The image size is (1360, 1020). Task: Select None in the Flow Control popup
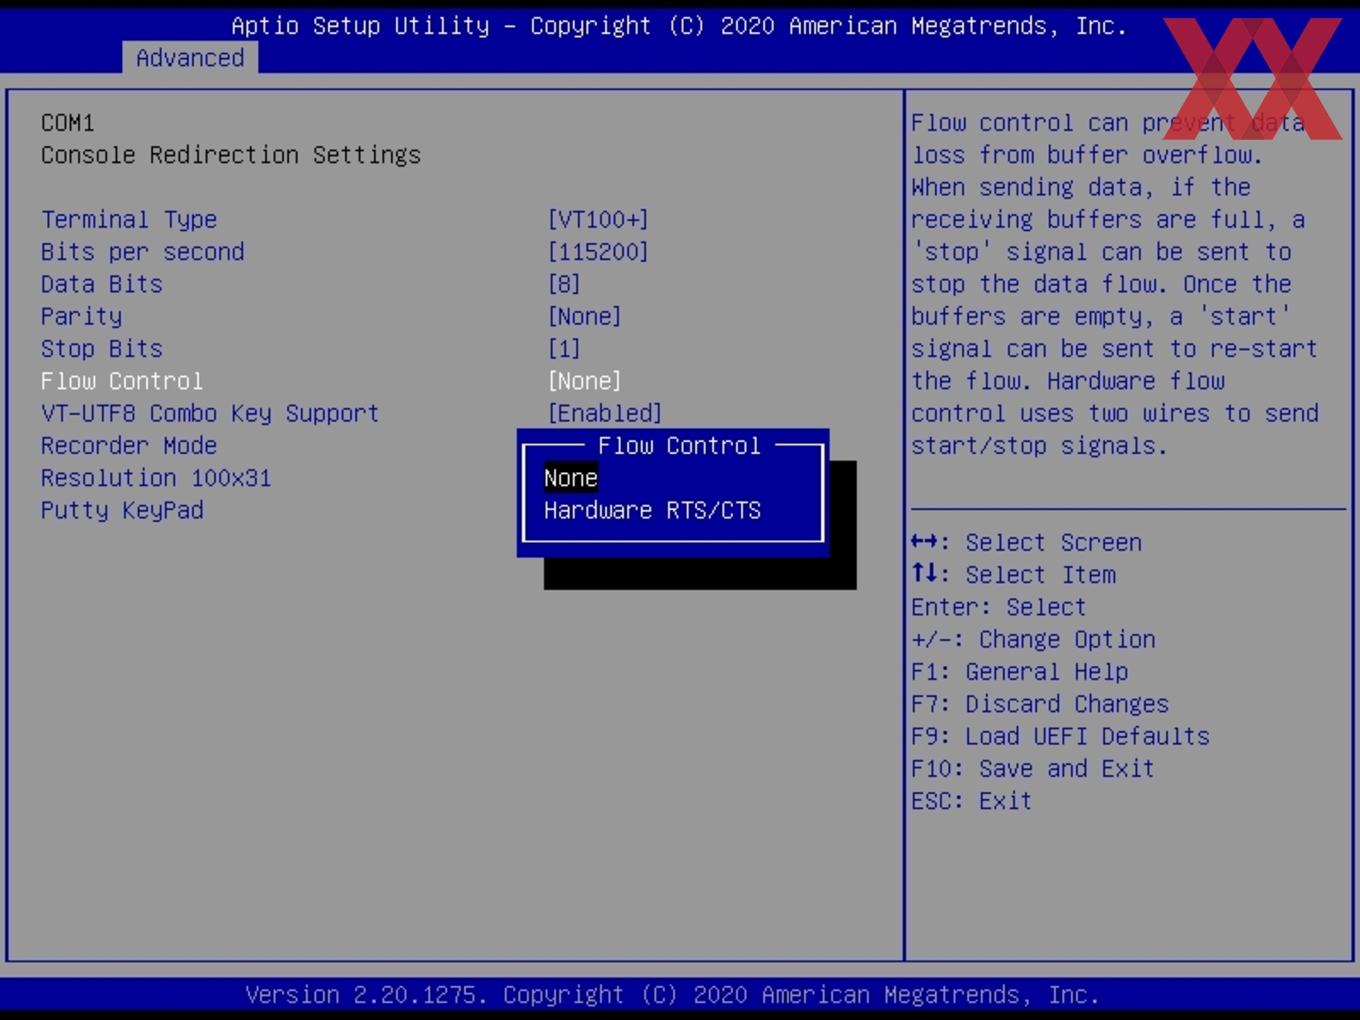[571, 478]
